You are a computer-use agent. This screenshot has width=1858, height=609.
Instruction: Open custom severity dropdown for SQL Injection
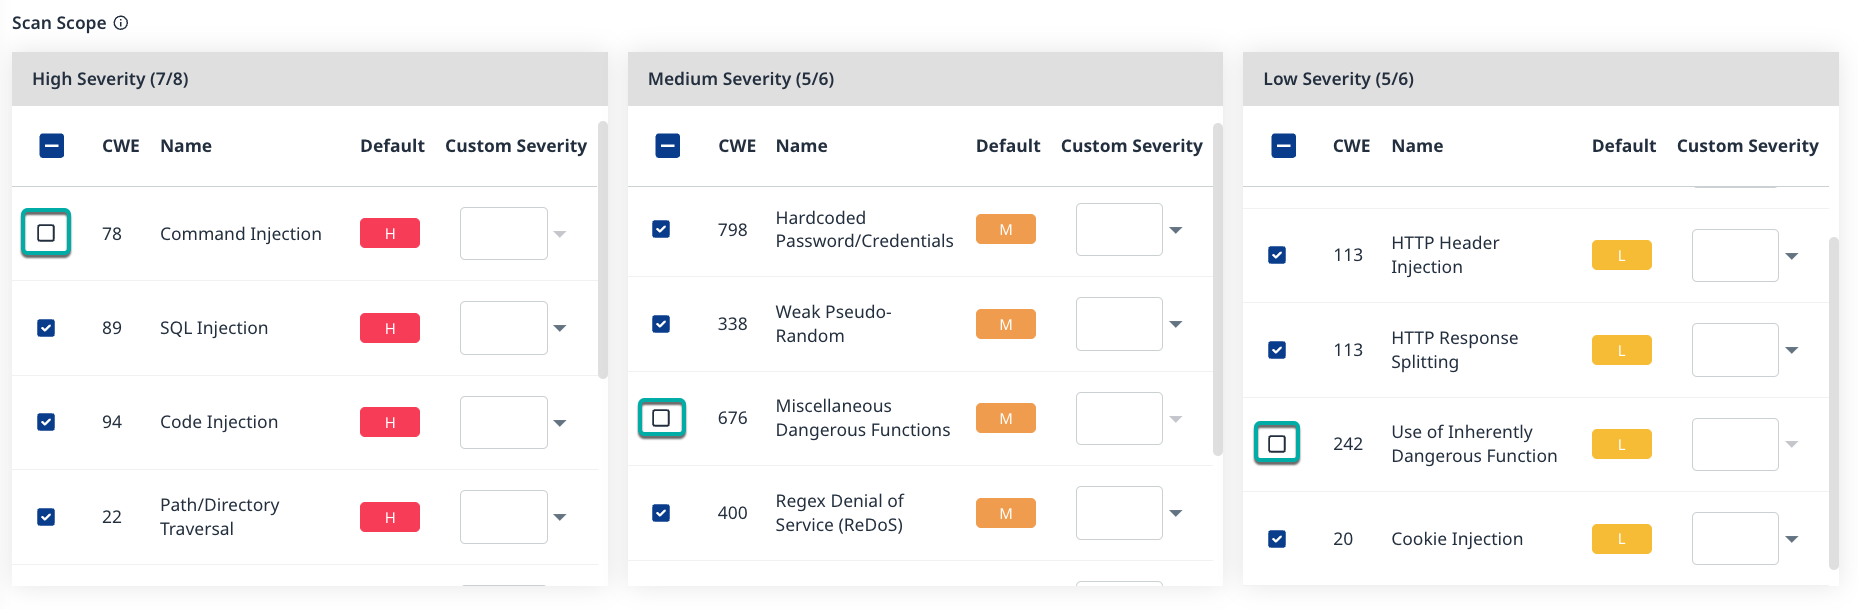[x=560, y=328]
